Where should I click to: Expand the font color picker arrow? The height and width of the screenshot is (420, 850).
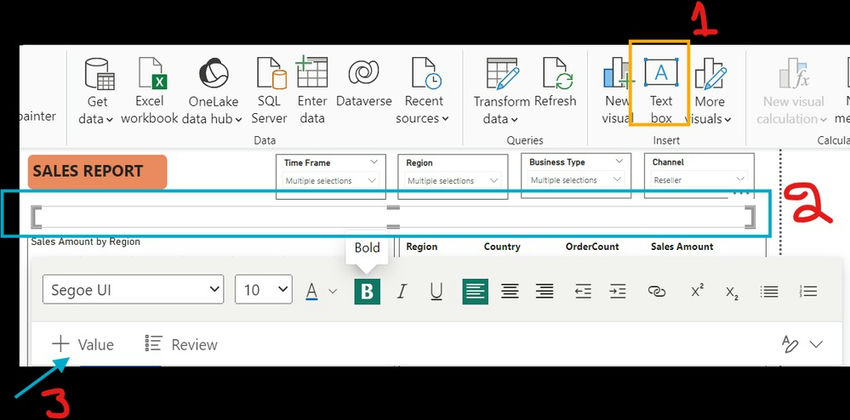[x=333, y=292]
